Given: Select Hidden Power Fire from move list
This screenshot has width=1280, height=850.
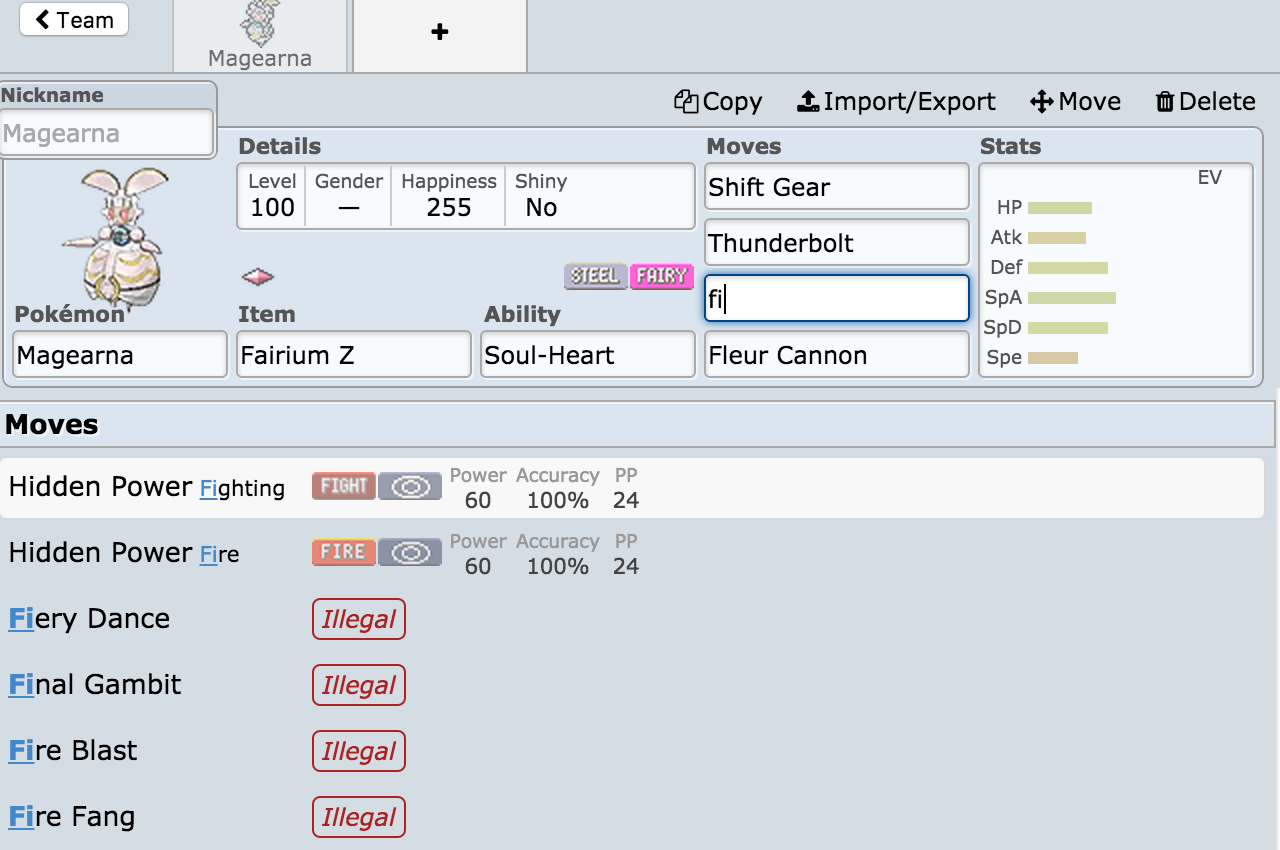Looking at the screenshot, I should pyautogui.click(x=124, y=553).
